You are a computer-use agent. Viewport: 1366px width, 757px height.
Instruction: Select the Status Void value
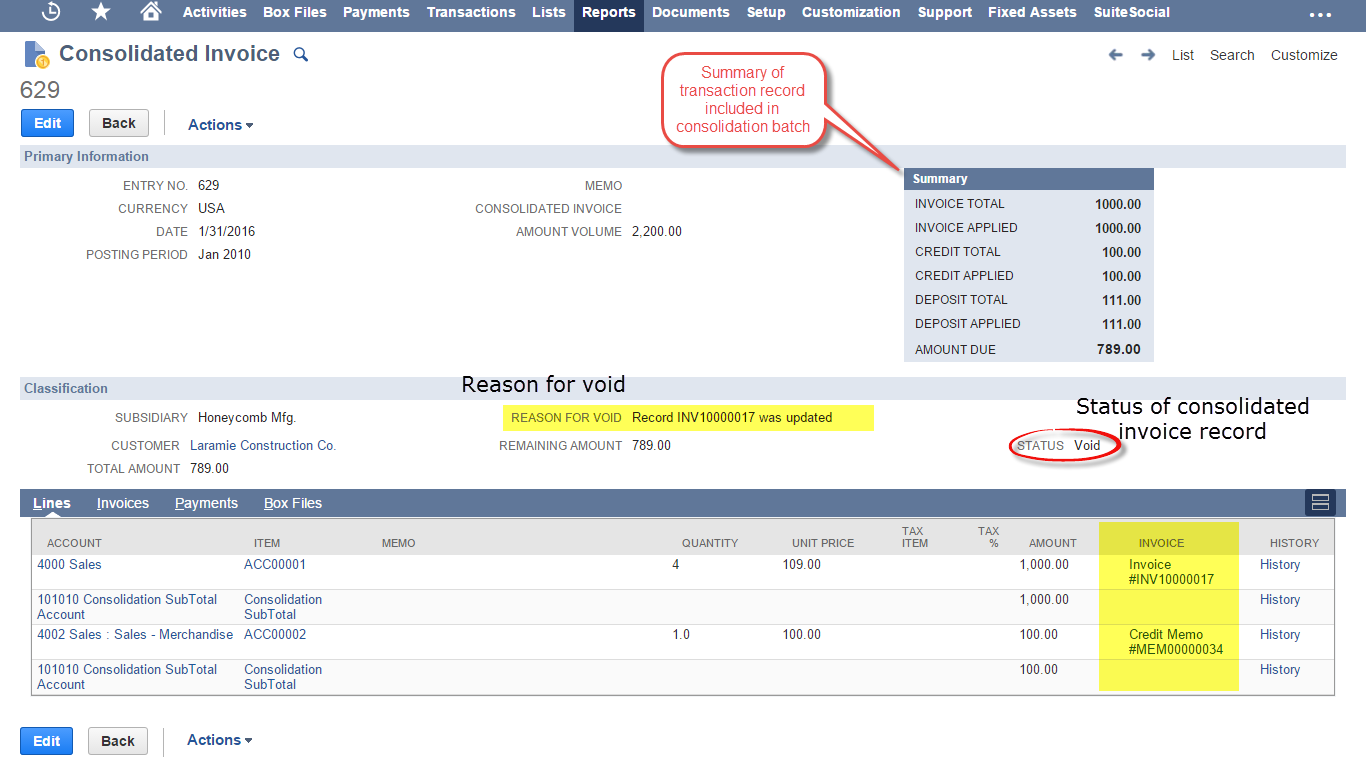(x=1087, y=446)
